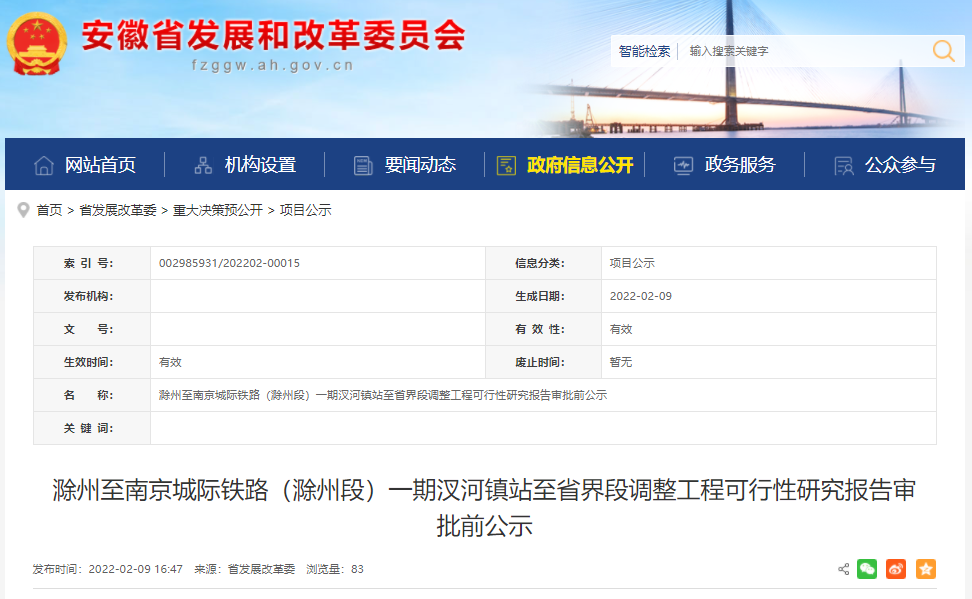Viewport: 972px width, 599px height.
Task: Open the 政府信息公开 menu item
Action: click(x=580, y=165)
